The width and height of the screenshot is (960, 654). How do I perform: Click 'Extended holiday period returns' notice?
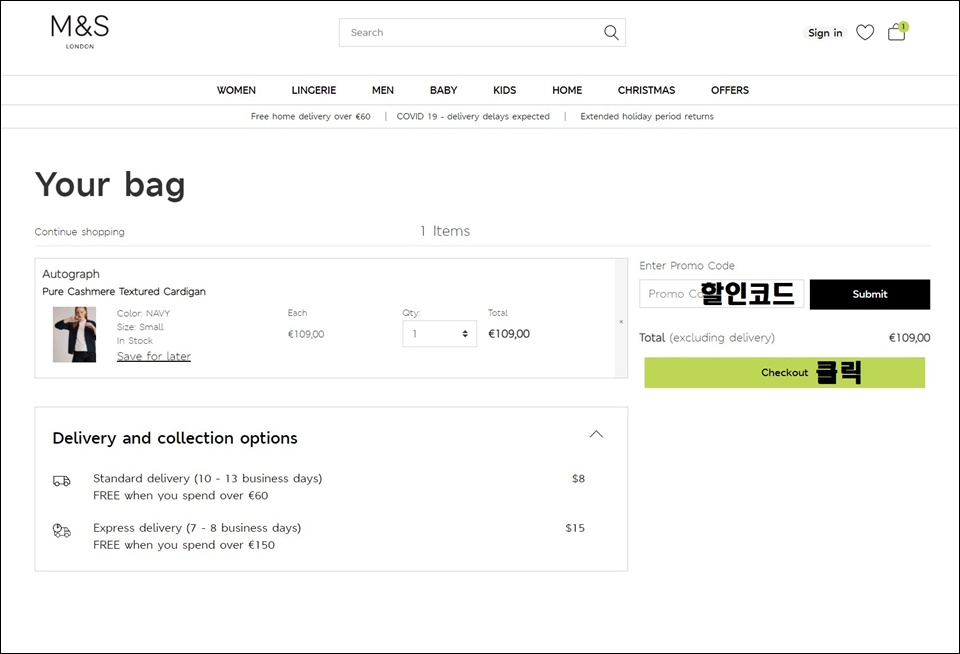(x=647, y=116)
